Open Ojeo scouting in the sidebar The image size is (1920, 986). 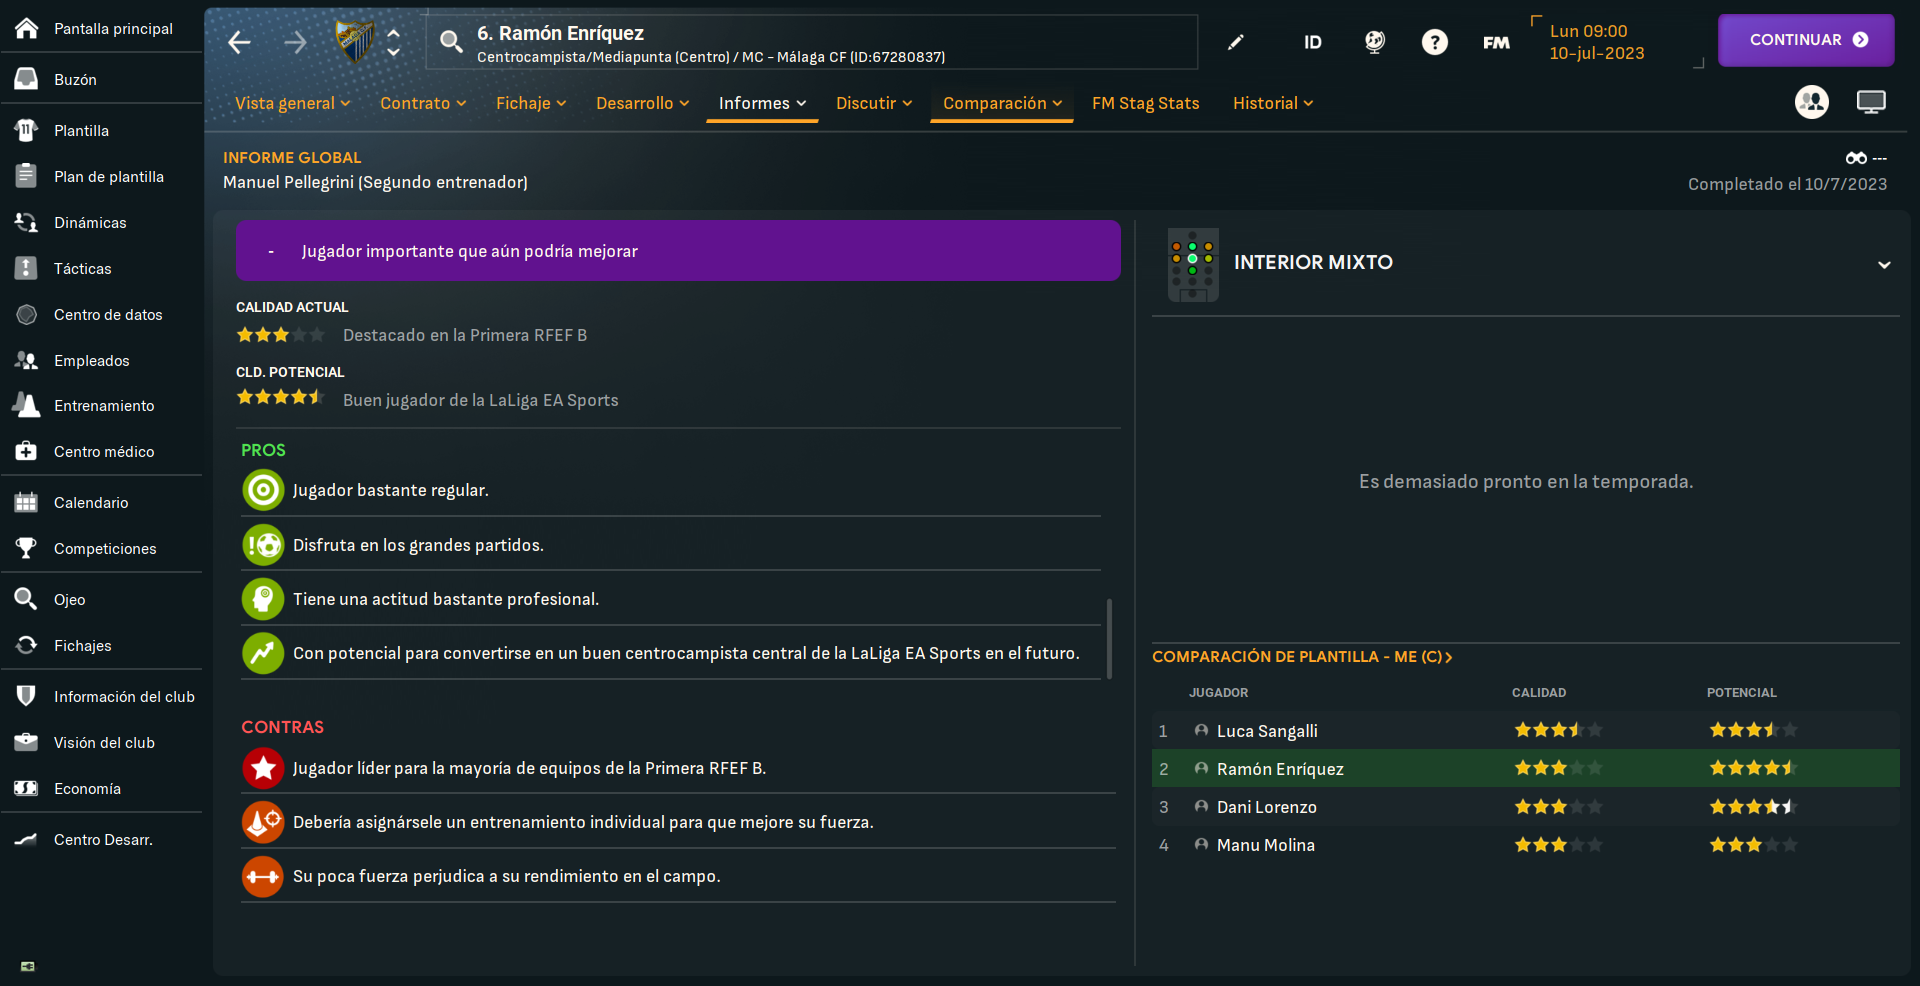click(101, 599)
